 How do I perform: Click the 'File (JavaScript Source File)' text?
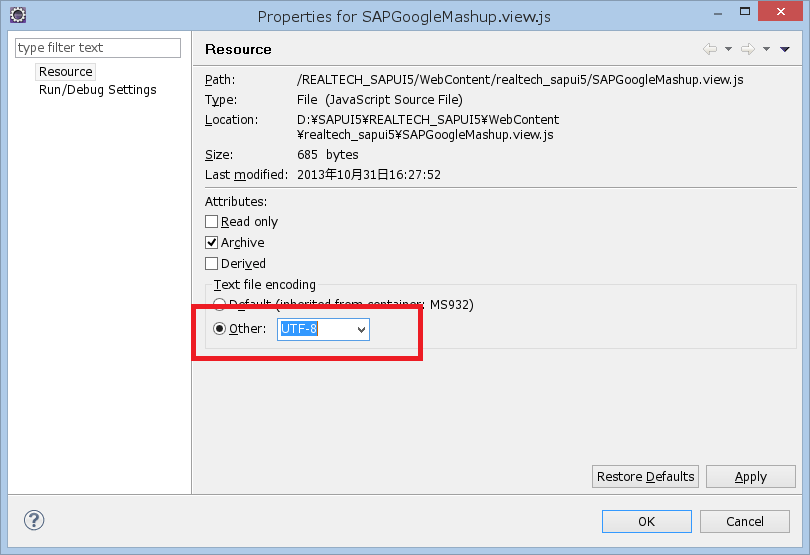pyautogui.click(x=380, y=100)
